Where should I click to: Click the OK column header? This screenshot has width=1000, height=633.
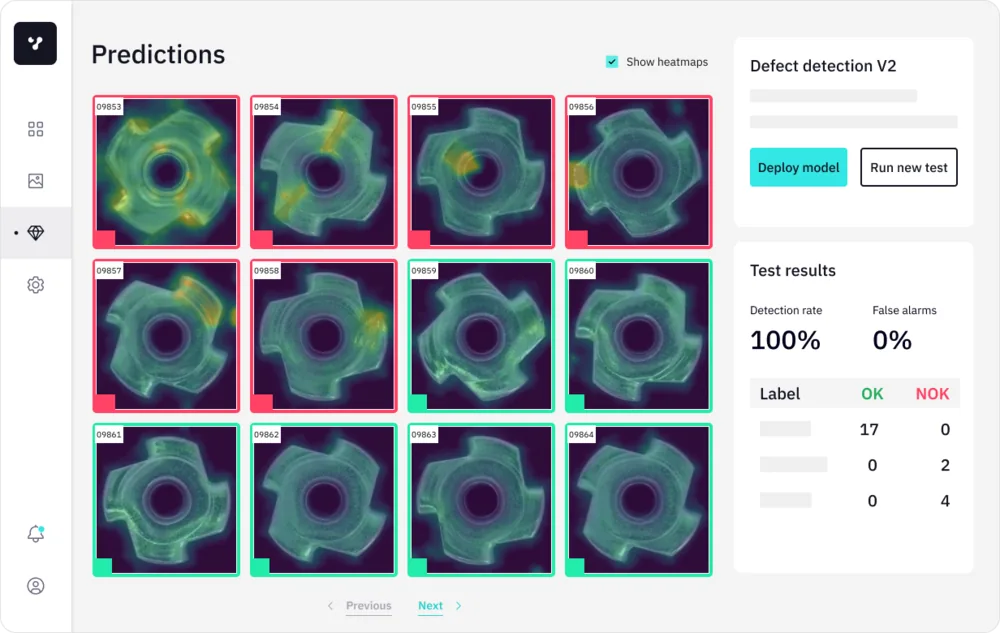[872, 394]
